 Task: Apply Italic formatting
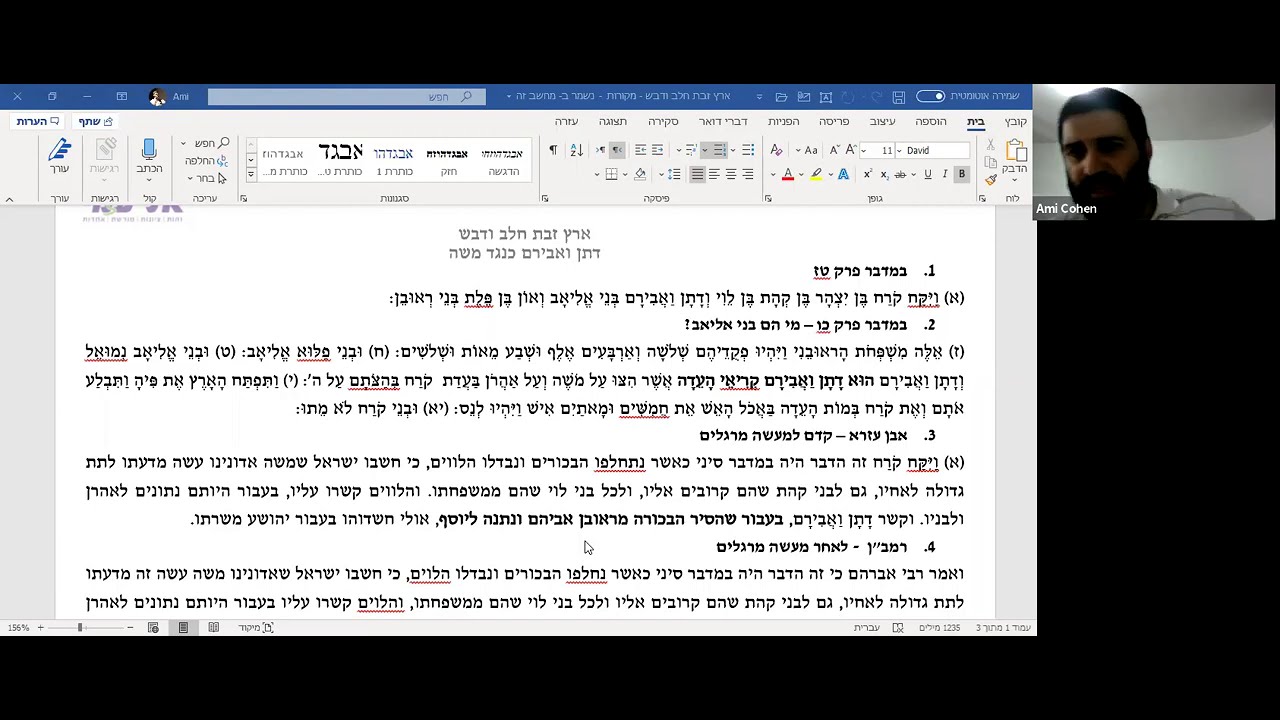coord(945,174)
